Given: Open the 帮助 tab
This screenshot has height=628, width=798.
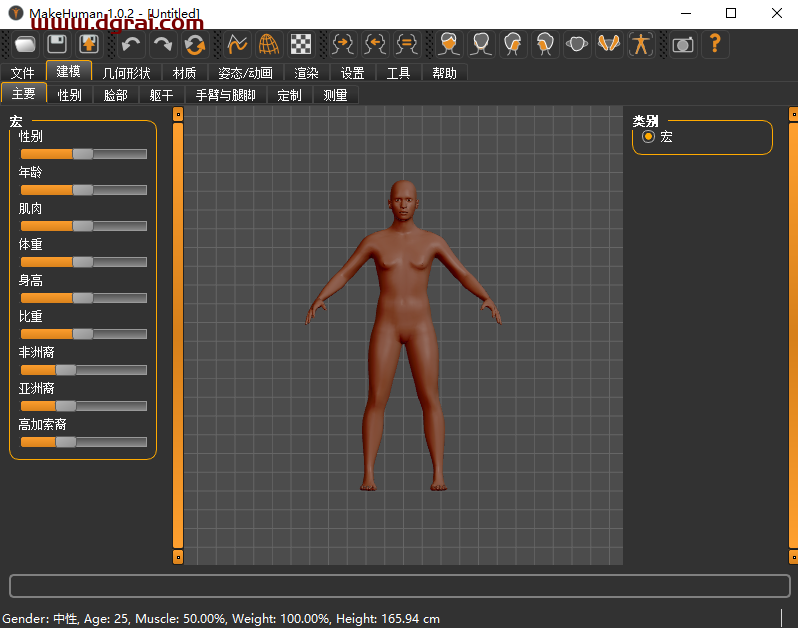Looking at the screenshot, I should coord(444,73).
